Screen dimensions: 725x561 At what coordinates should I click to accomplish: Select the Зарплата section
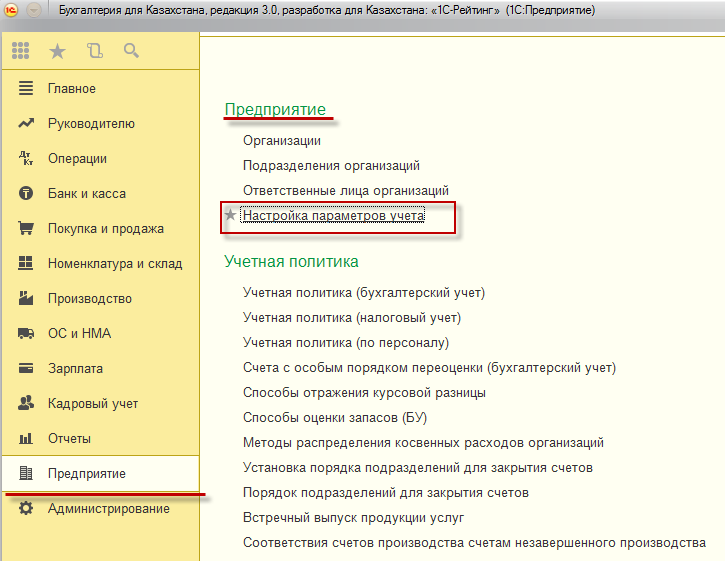tap(75, 369)
